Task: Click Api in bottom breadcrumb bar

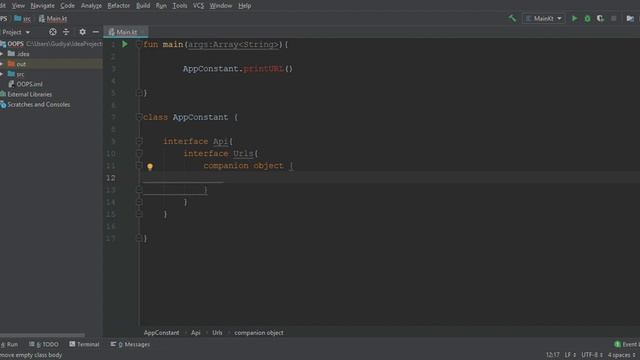Action: [196, 333]
